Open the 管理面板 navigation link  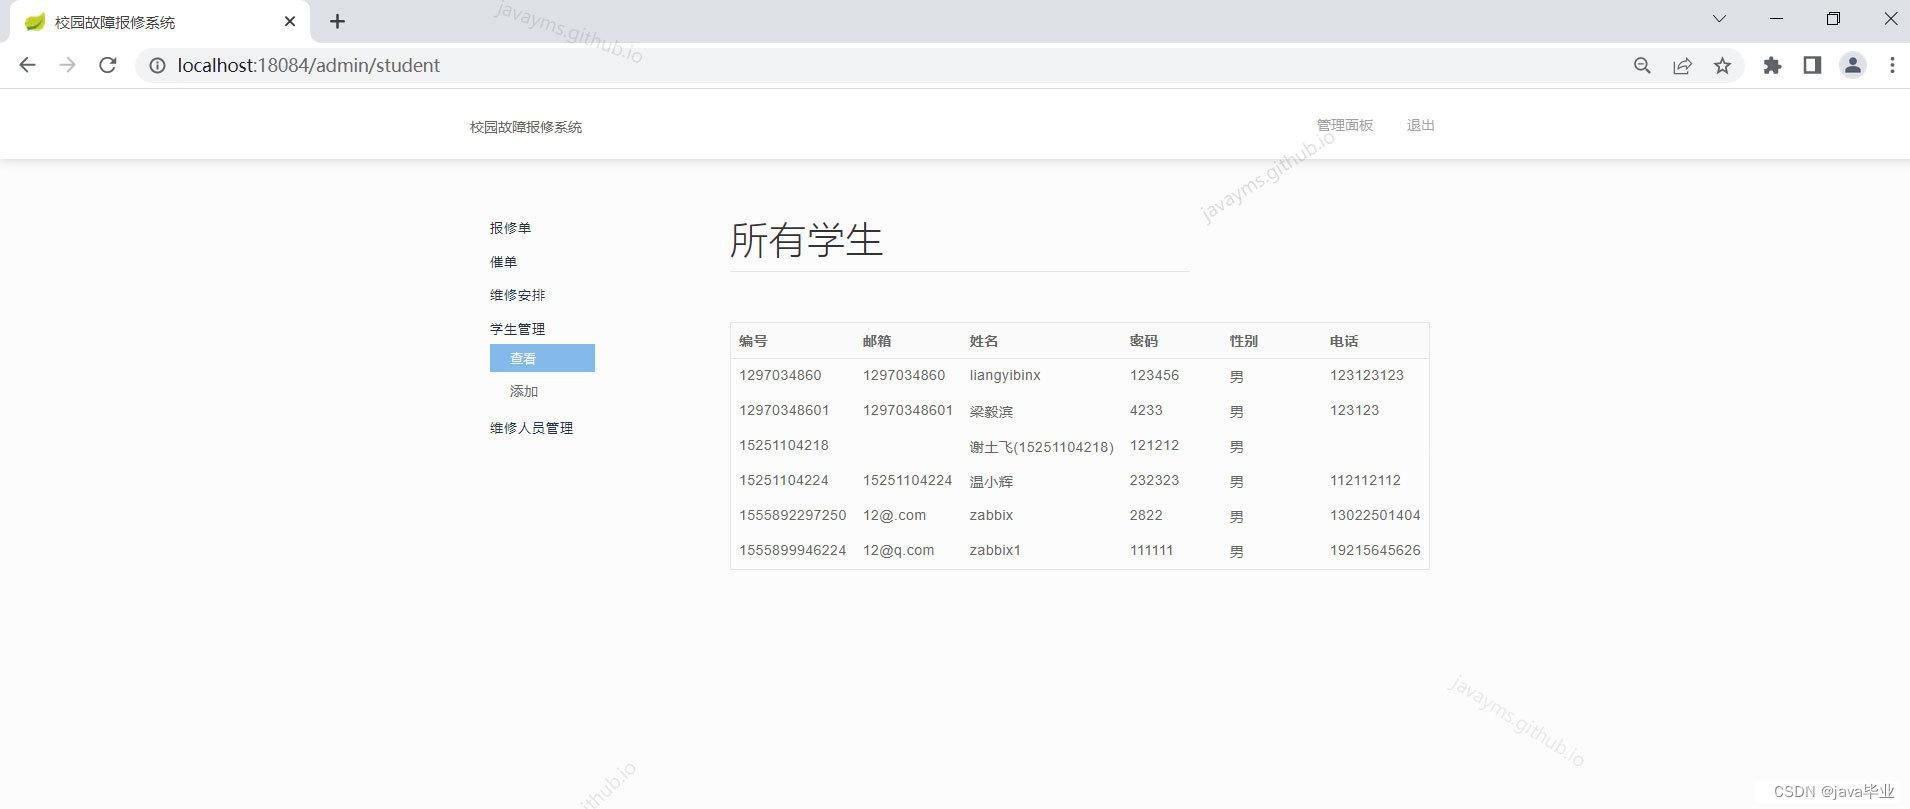coord(1344,125)
